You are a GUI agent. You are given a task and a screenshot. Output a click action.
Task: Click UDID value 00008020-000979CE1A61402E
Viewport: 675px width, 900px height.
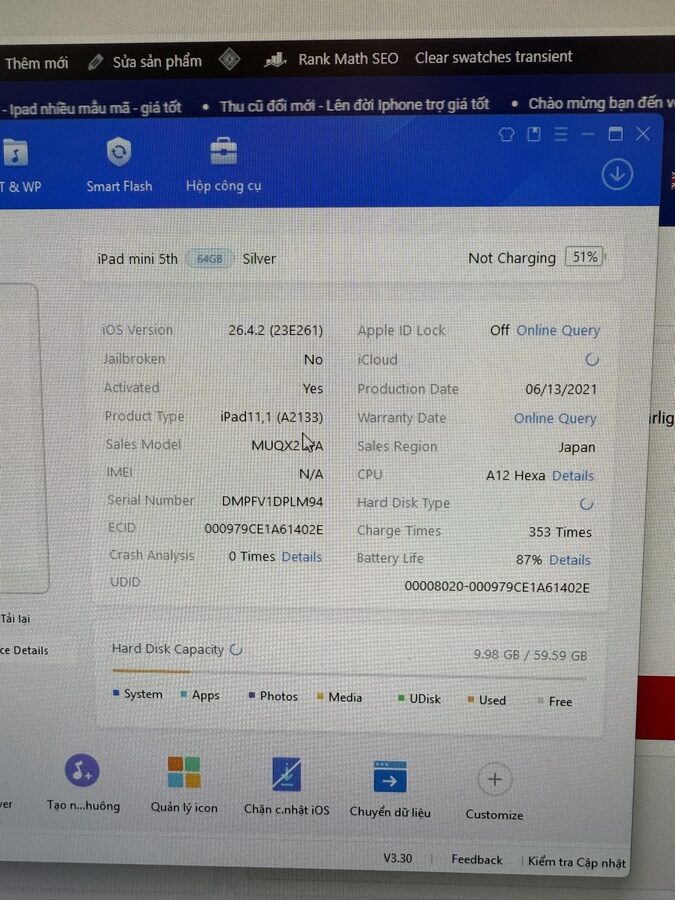[x=497, y=587]
